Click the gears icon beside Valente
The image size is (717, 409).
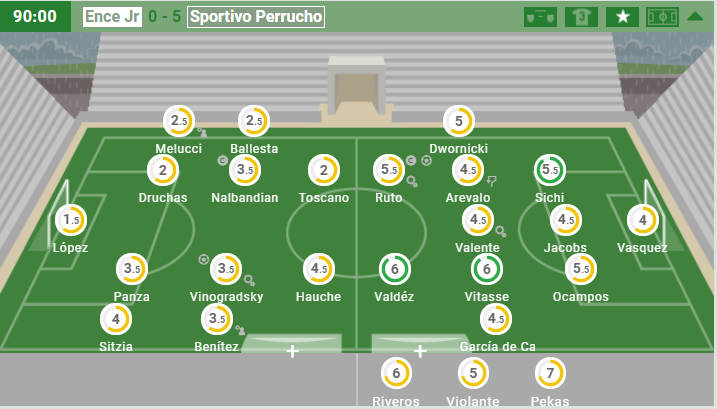click(x=501, y=231)
